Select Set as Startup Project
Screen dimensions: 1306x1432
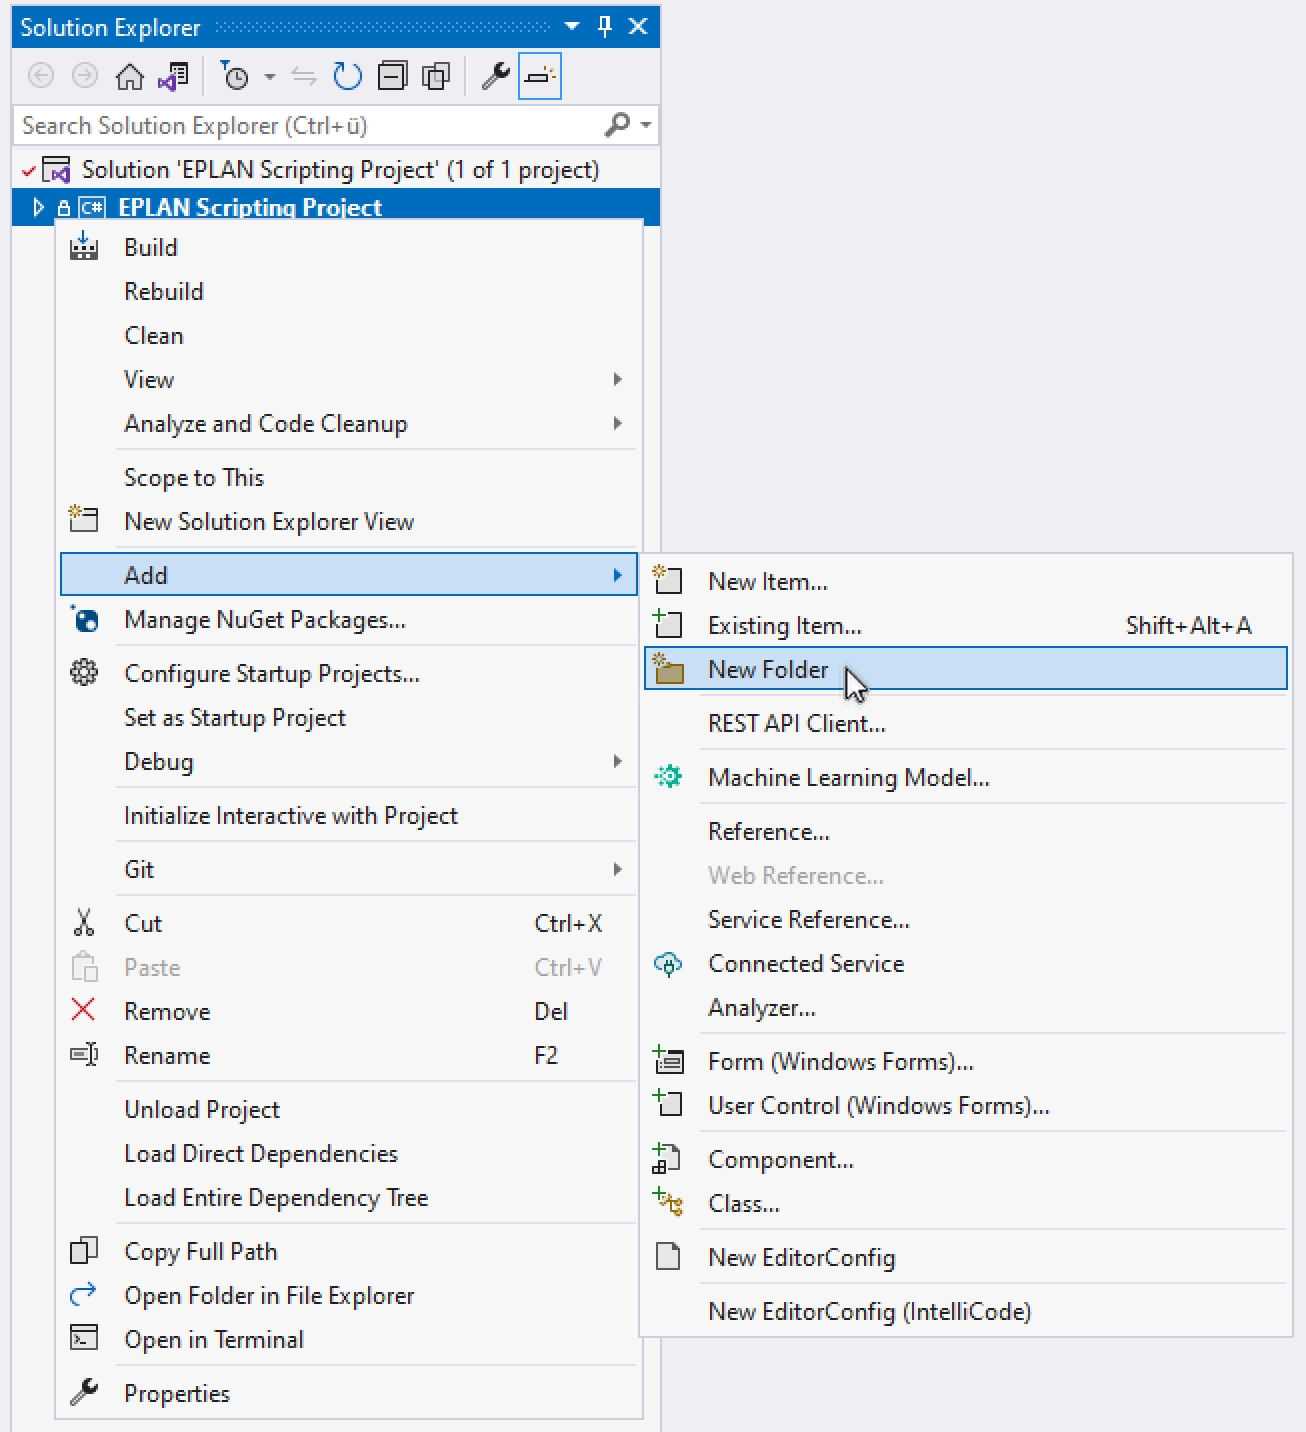349,717
